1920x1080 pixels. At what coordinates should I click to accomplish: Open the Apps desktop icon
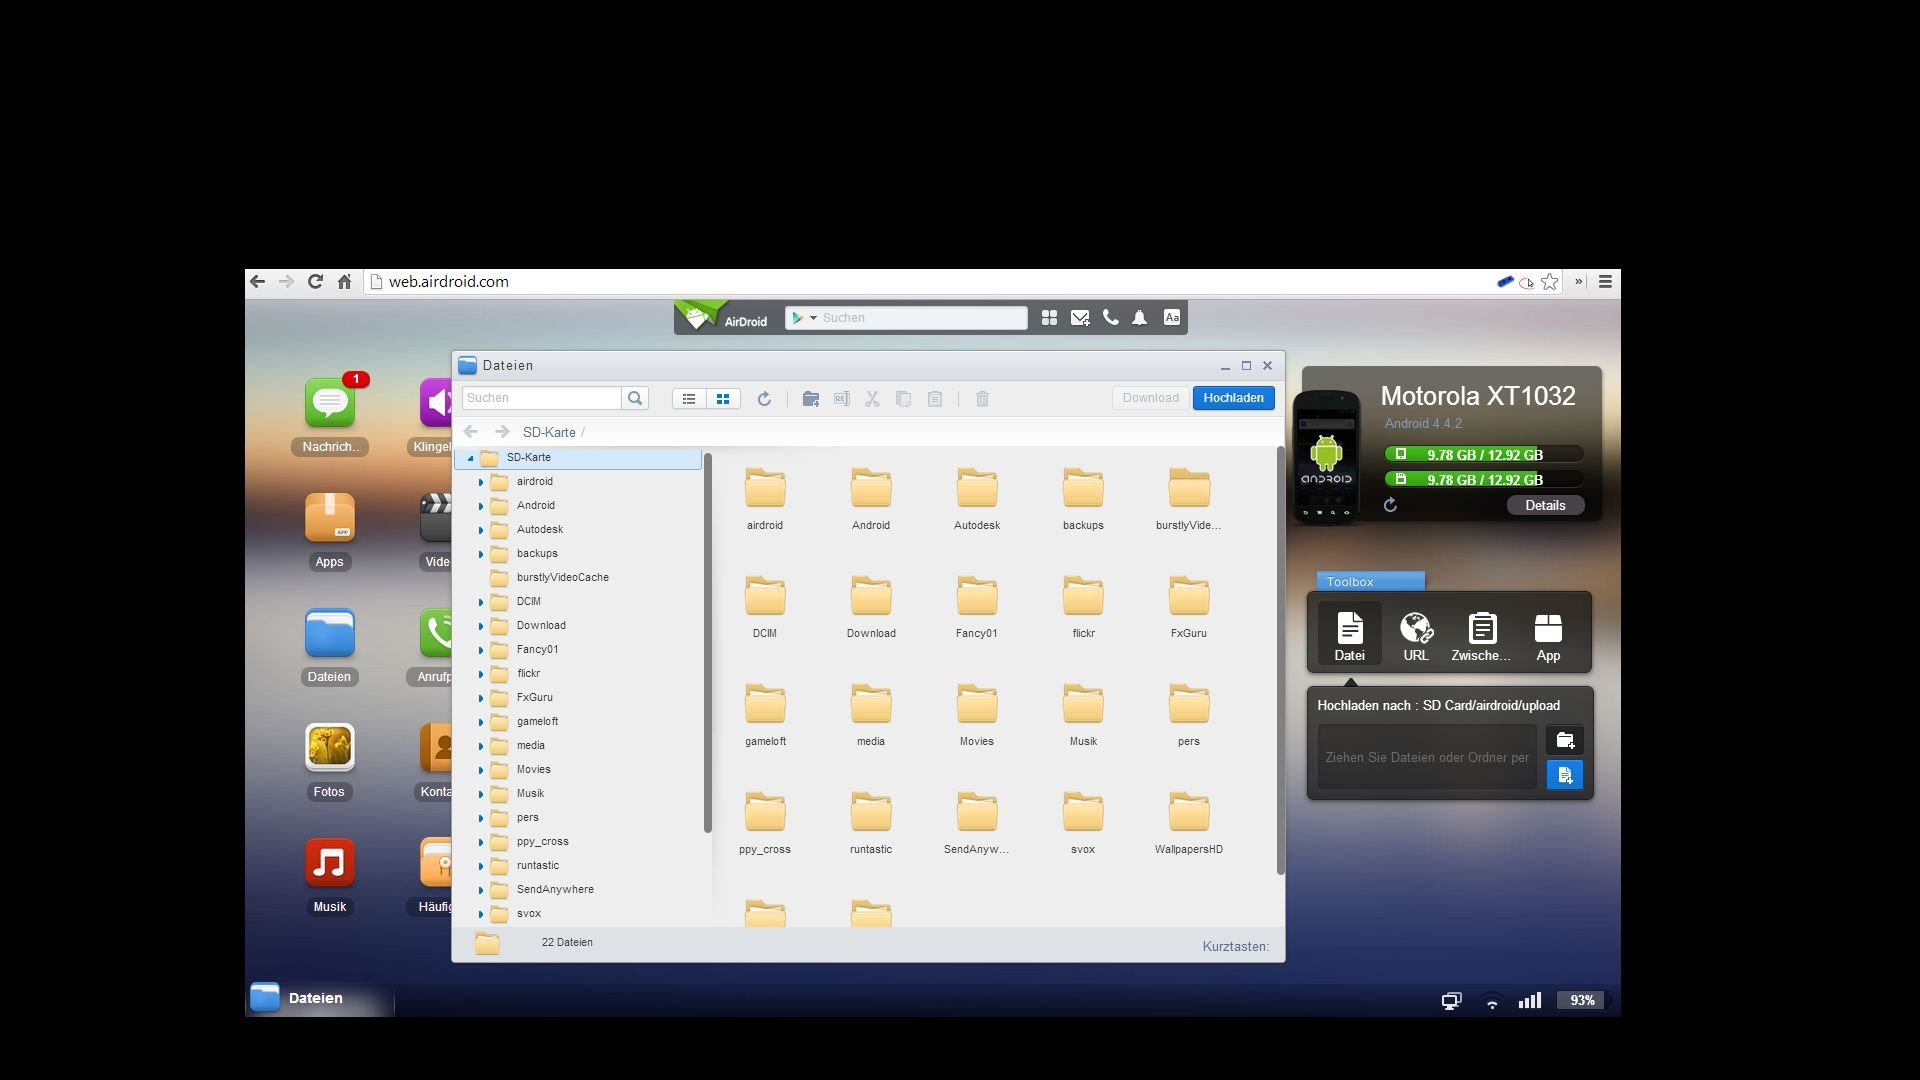330,518
